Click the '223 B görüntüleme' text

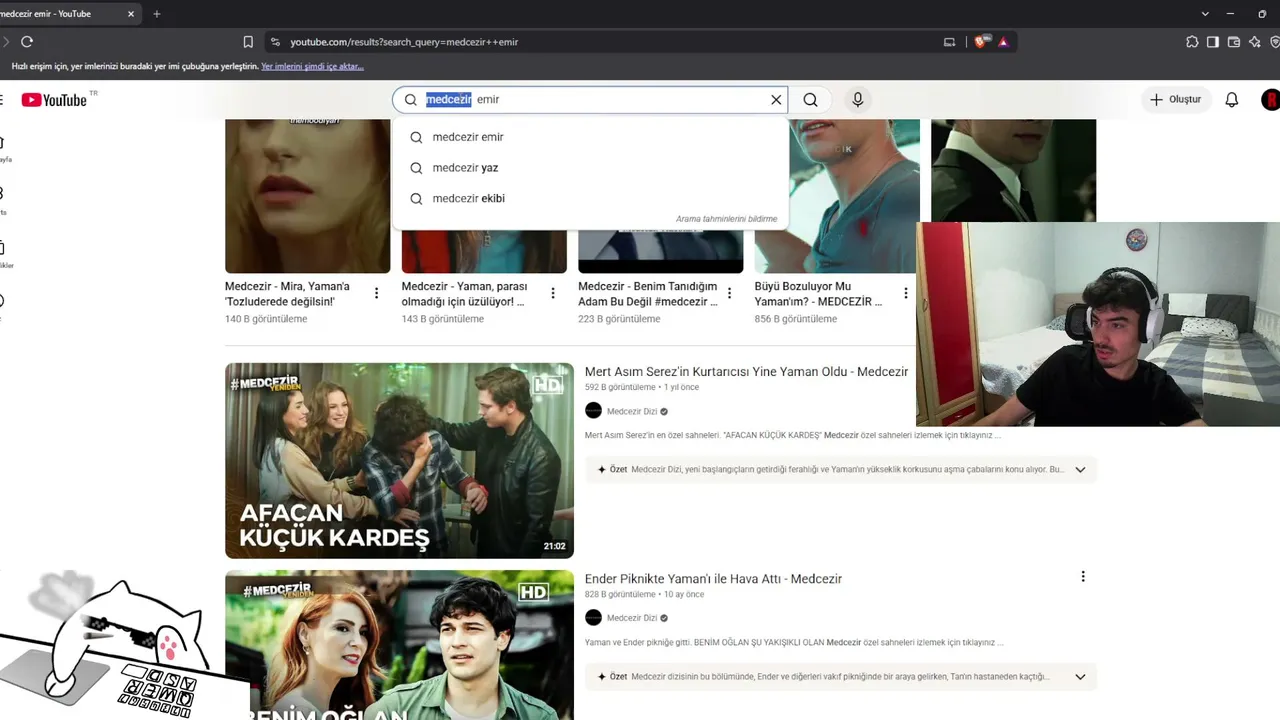619,319
